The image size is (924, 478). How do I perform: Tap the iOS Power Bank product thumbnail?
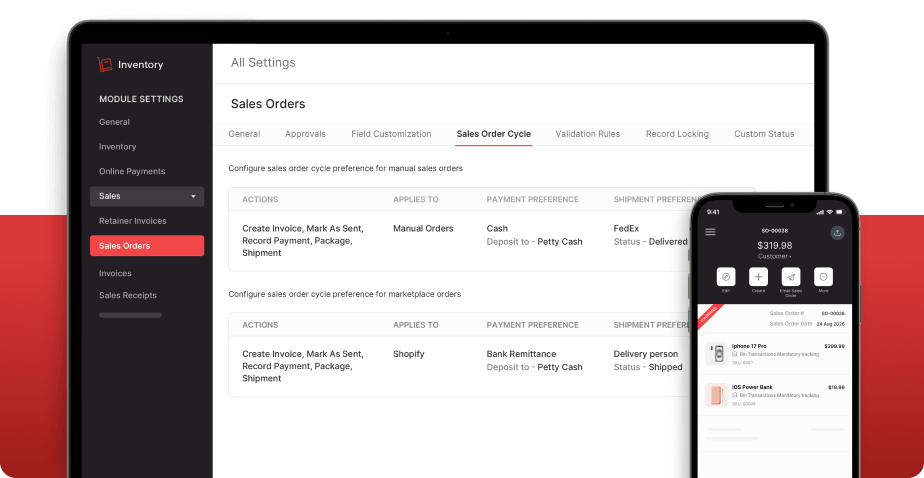coord(717,395)
